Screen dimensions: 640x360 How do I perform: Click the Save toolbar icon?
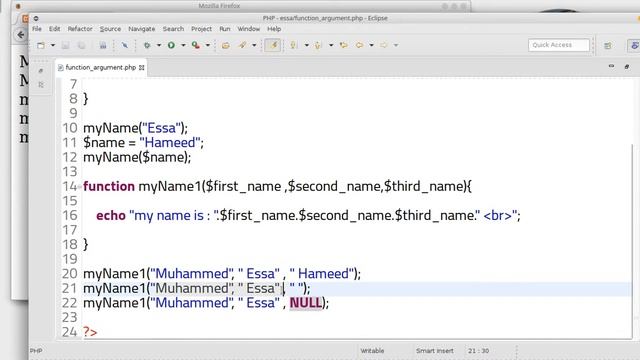pyautogui.click(x=65, y=45)
